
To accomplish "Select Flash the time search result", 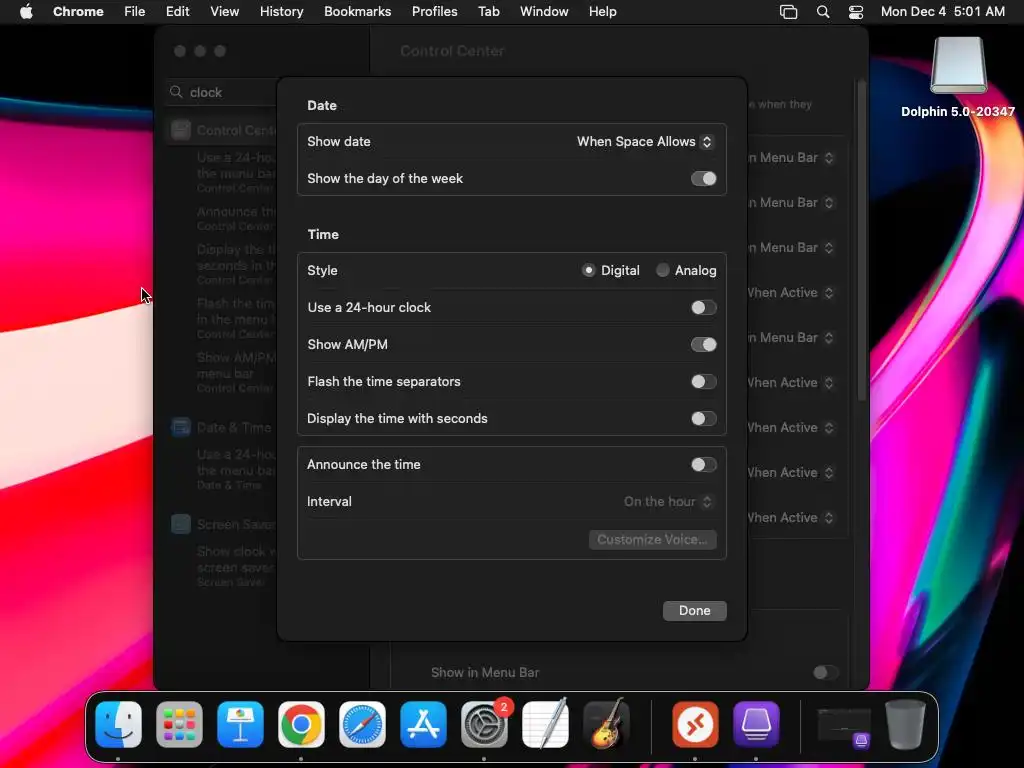I will pyautogui.click(x=235, y=317).
